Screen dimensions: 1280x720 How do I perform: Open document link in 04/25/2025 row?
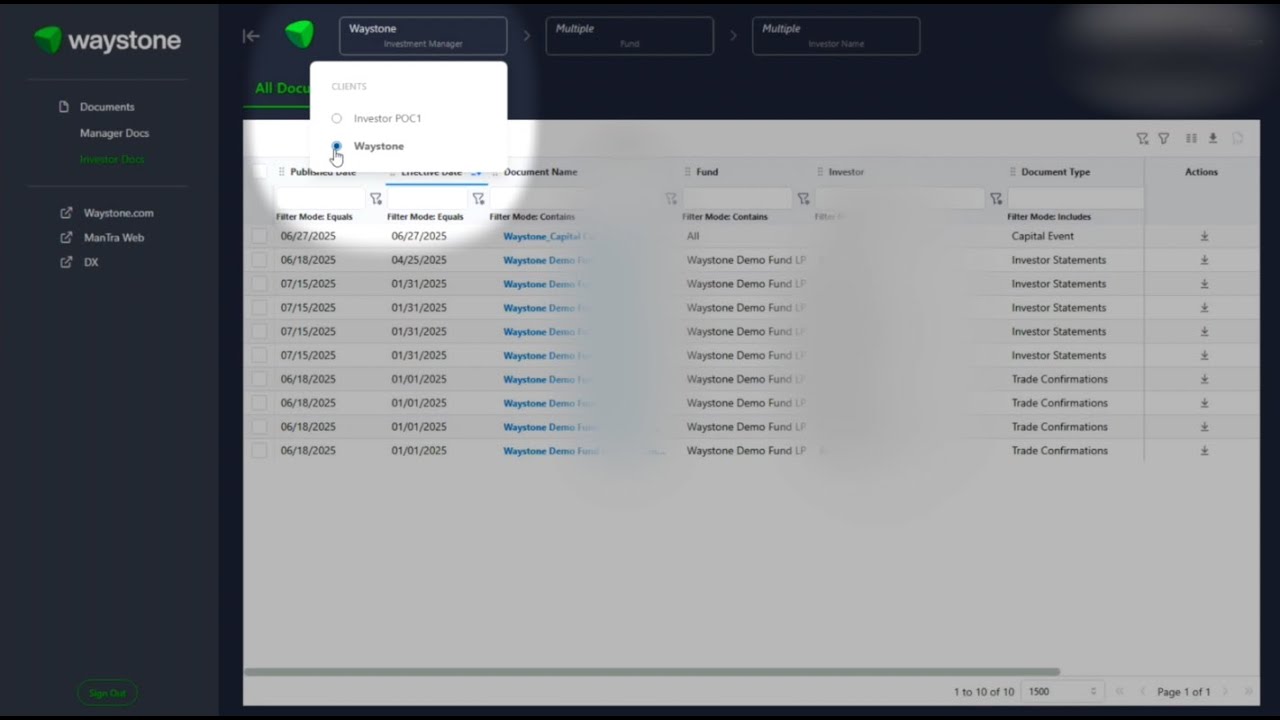click(548, 260)
